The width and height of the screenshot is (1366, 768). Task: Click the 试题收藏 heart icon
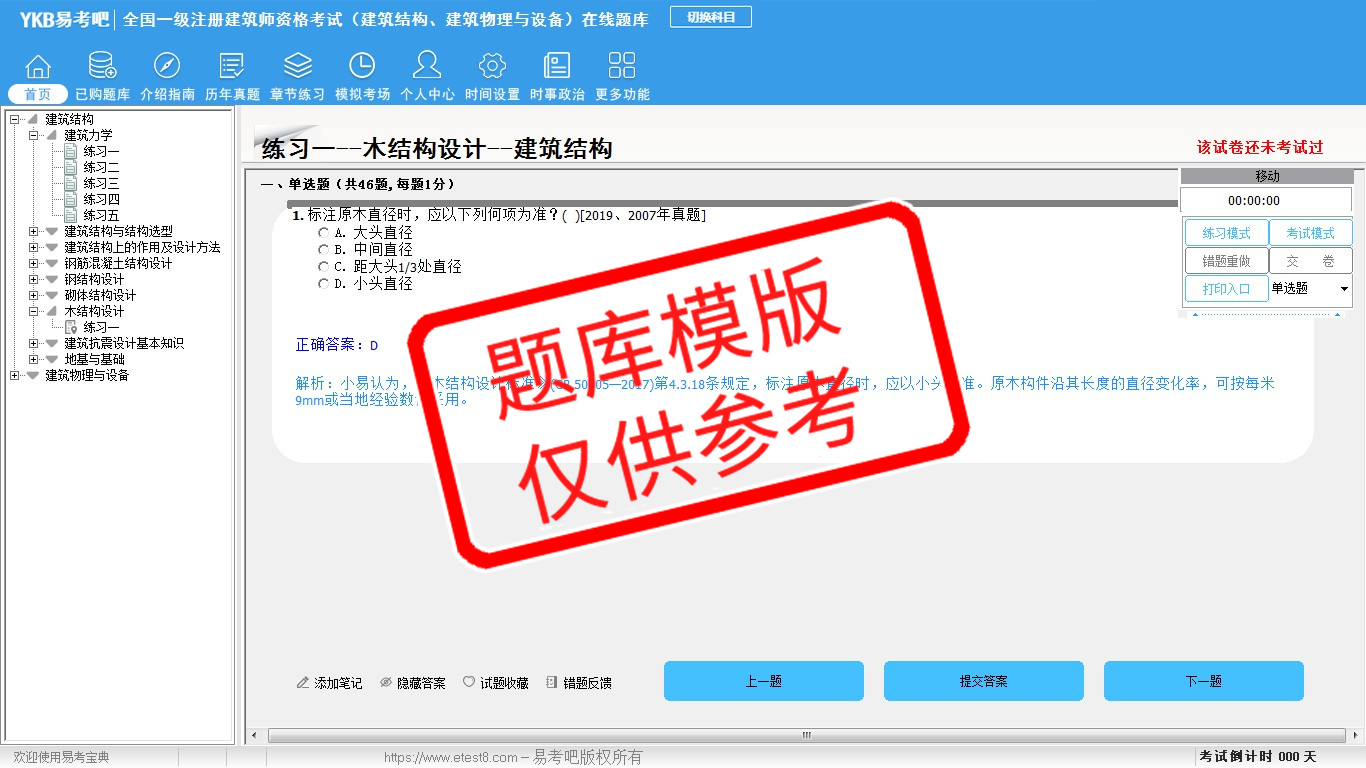coord(469,683)
